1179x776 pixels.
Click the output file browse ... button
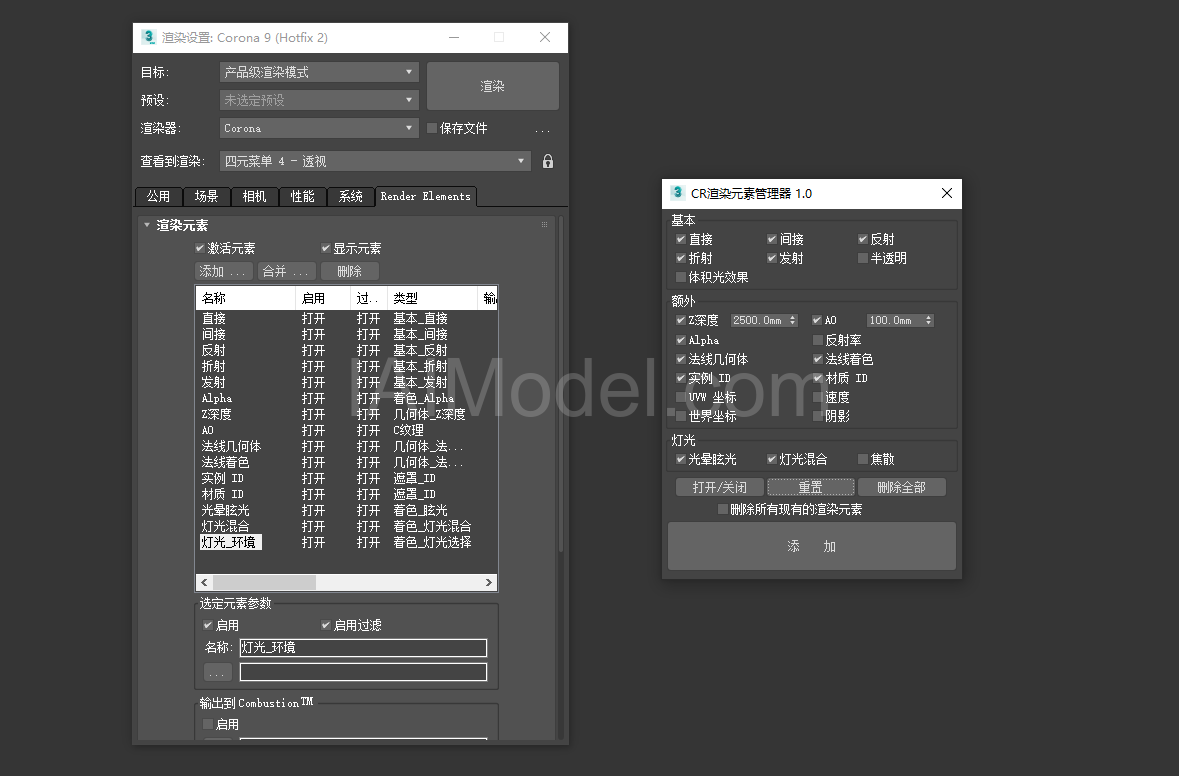pyautogui.click(x=218, y=672)
